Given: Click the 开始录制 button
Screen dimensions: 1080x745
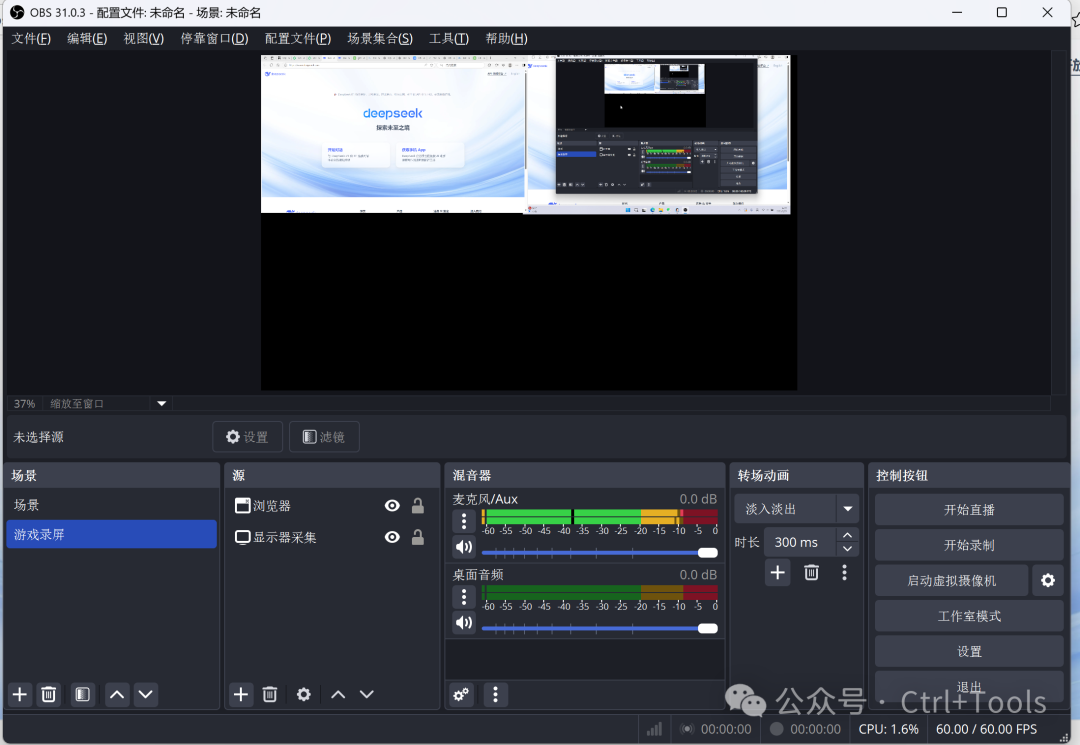Looking at the screenshot, I should coord(968,545).
